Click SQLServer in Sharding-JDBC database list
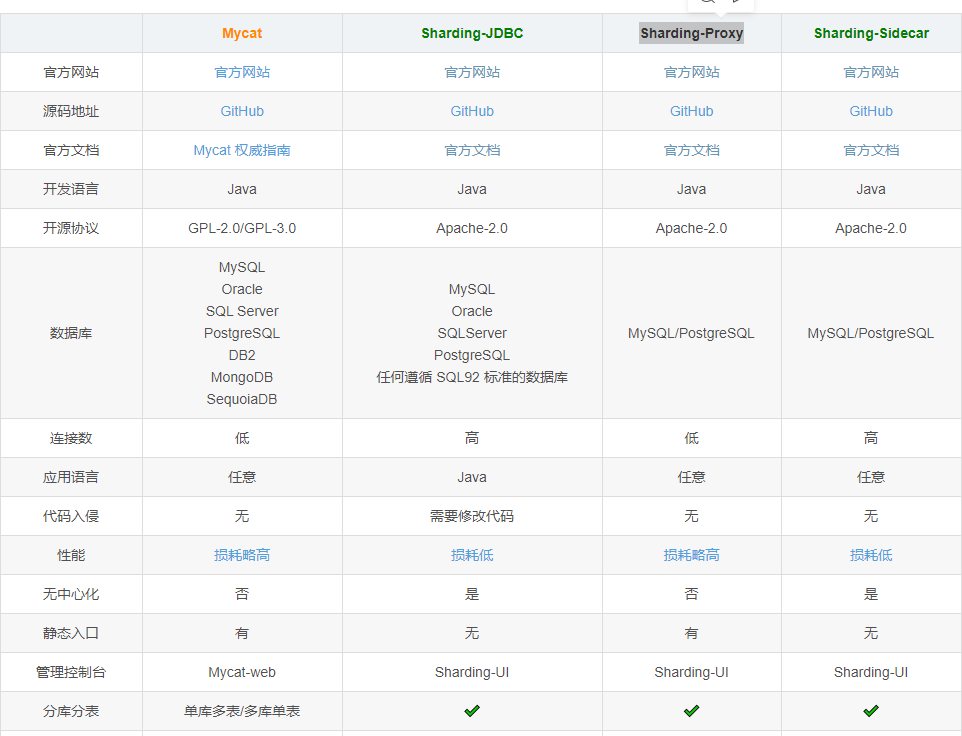Viewport: 962px width, 736px height. point(472,333)
